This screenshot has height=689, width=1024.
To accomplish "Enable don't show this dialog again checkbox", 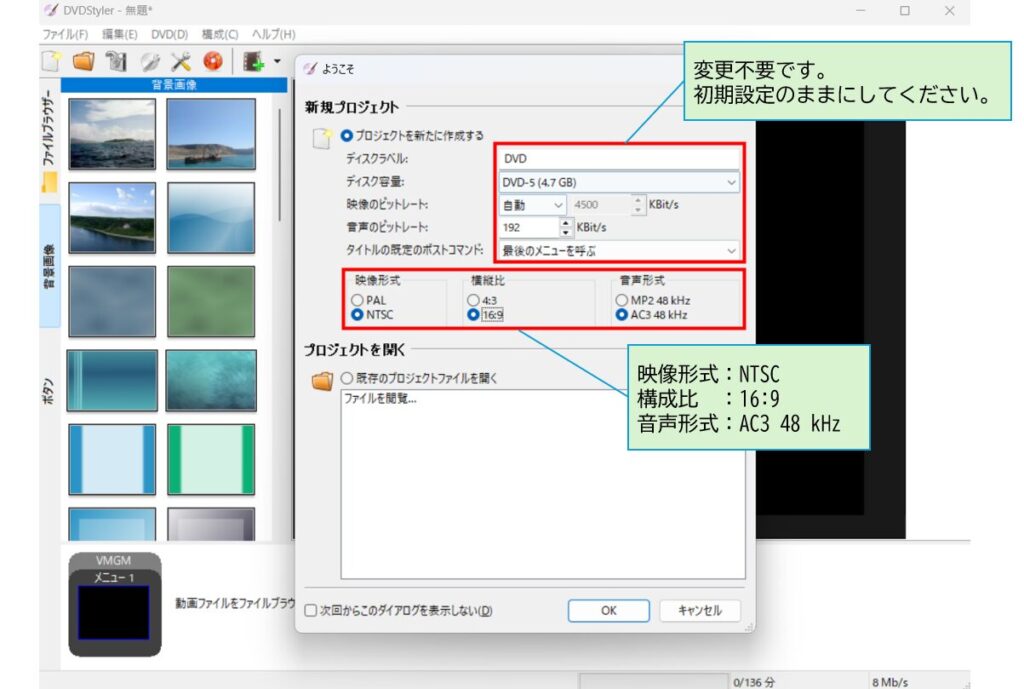I will point(311,611).
